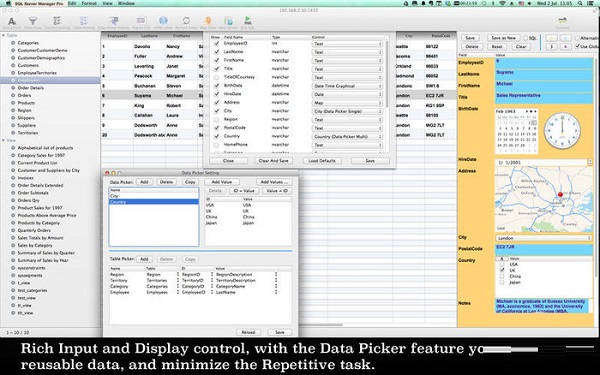Open the Select Font tool
The height and width of the screenshot is (375, 600).
[x=12, y=21]
